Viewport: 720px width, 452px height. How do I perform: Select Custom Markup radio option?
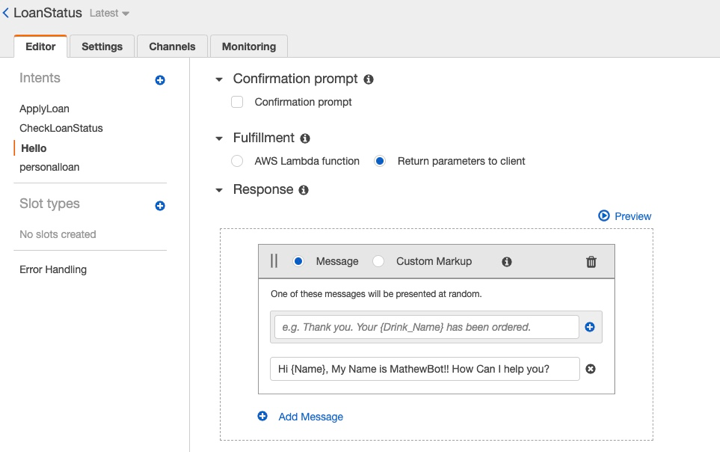point(378,261)
